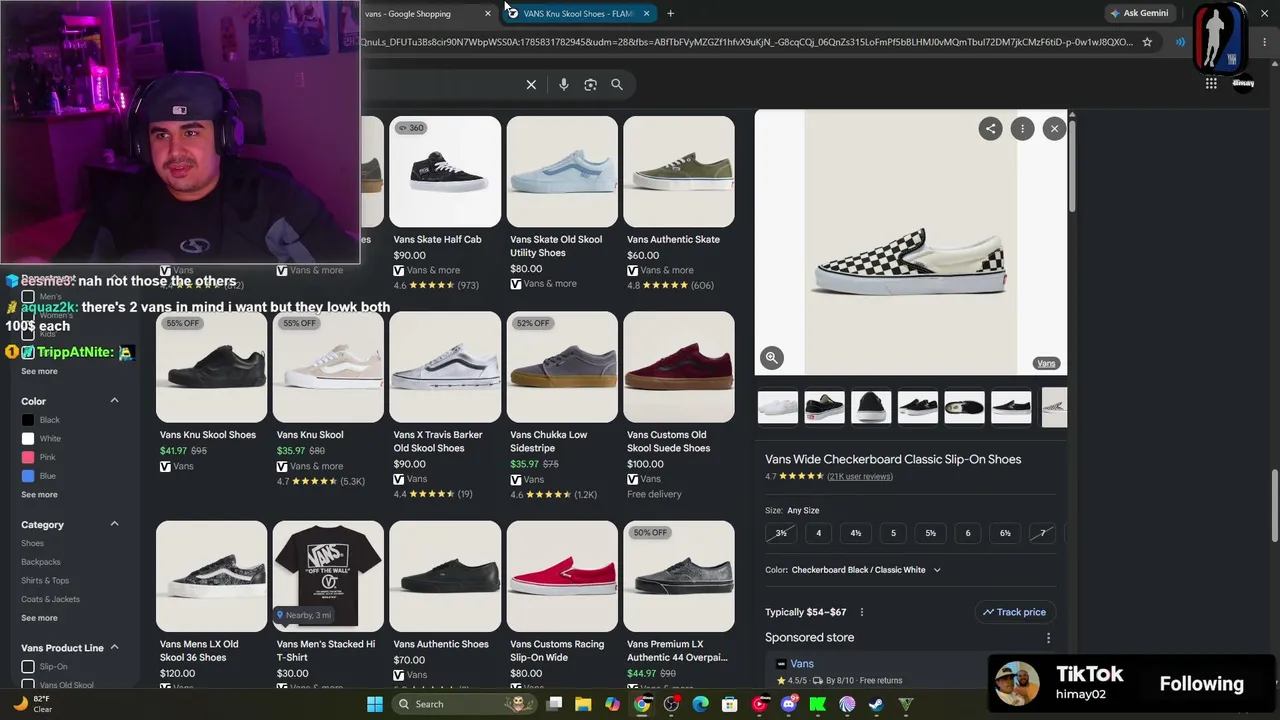Screen dimensions: 1280x720
Task: Bookmark this page with the star icon
Action: pyautogui.click(x=1147, y=42)
